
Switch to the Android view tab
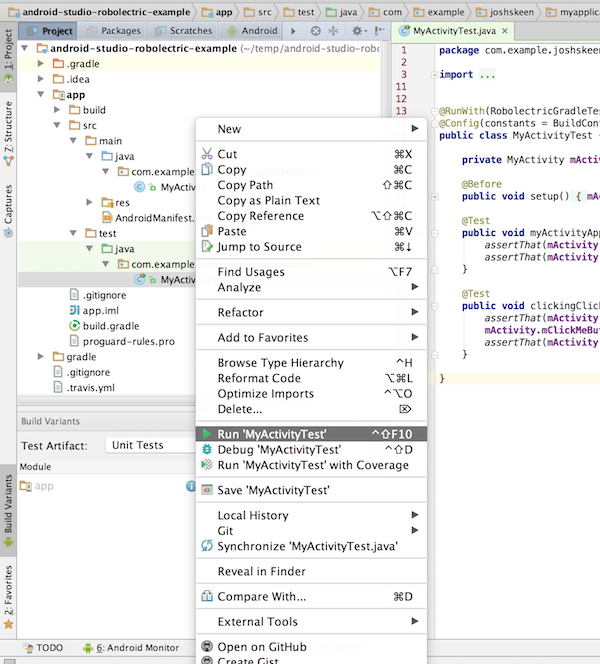coord(252,31)
